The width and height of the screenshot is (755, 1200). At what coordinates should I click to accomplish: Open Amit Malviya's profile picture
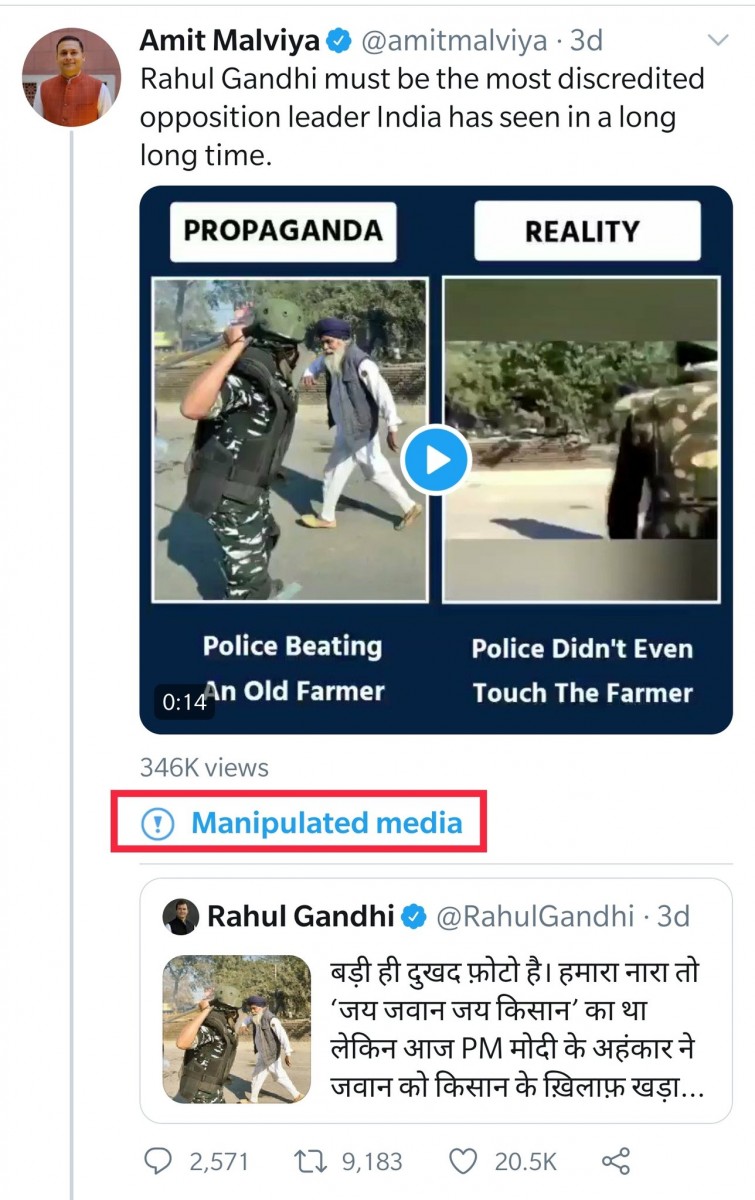coord(71,77)
